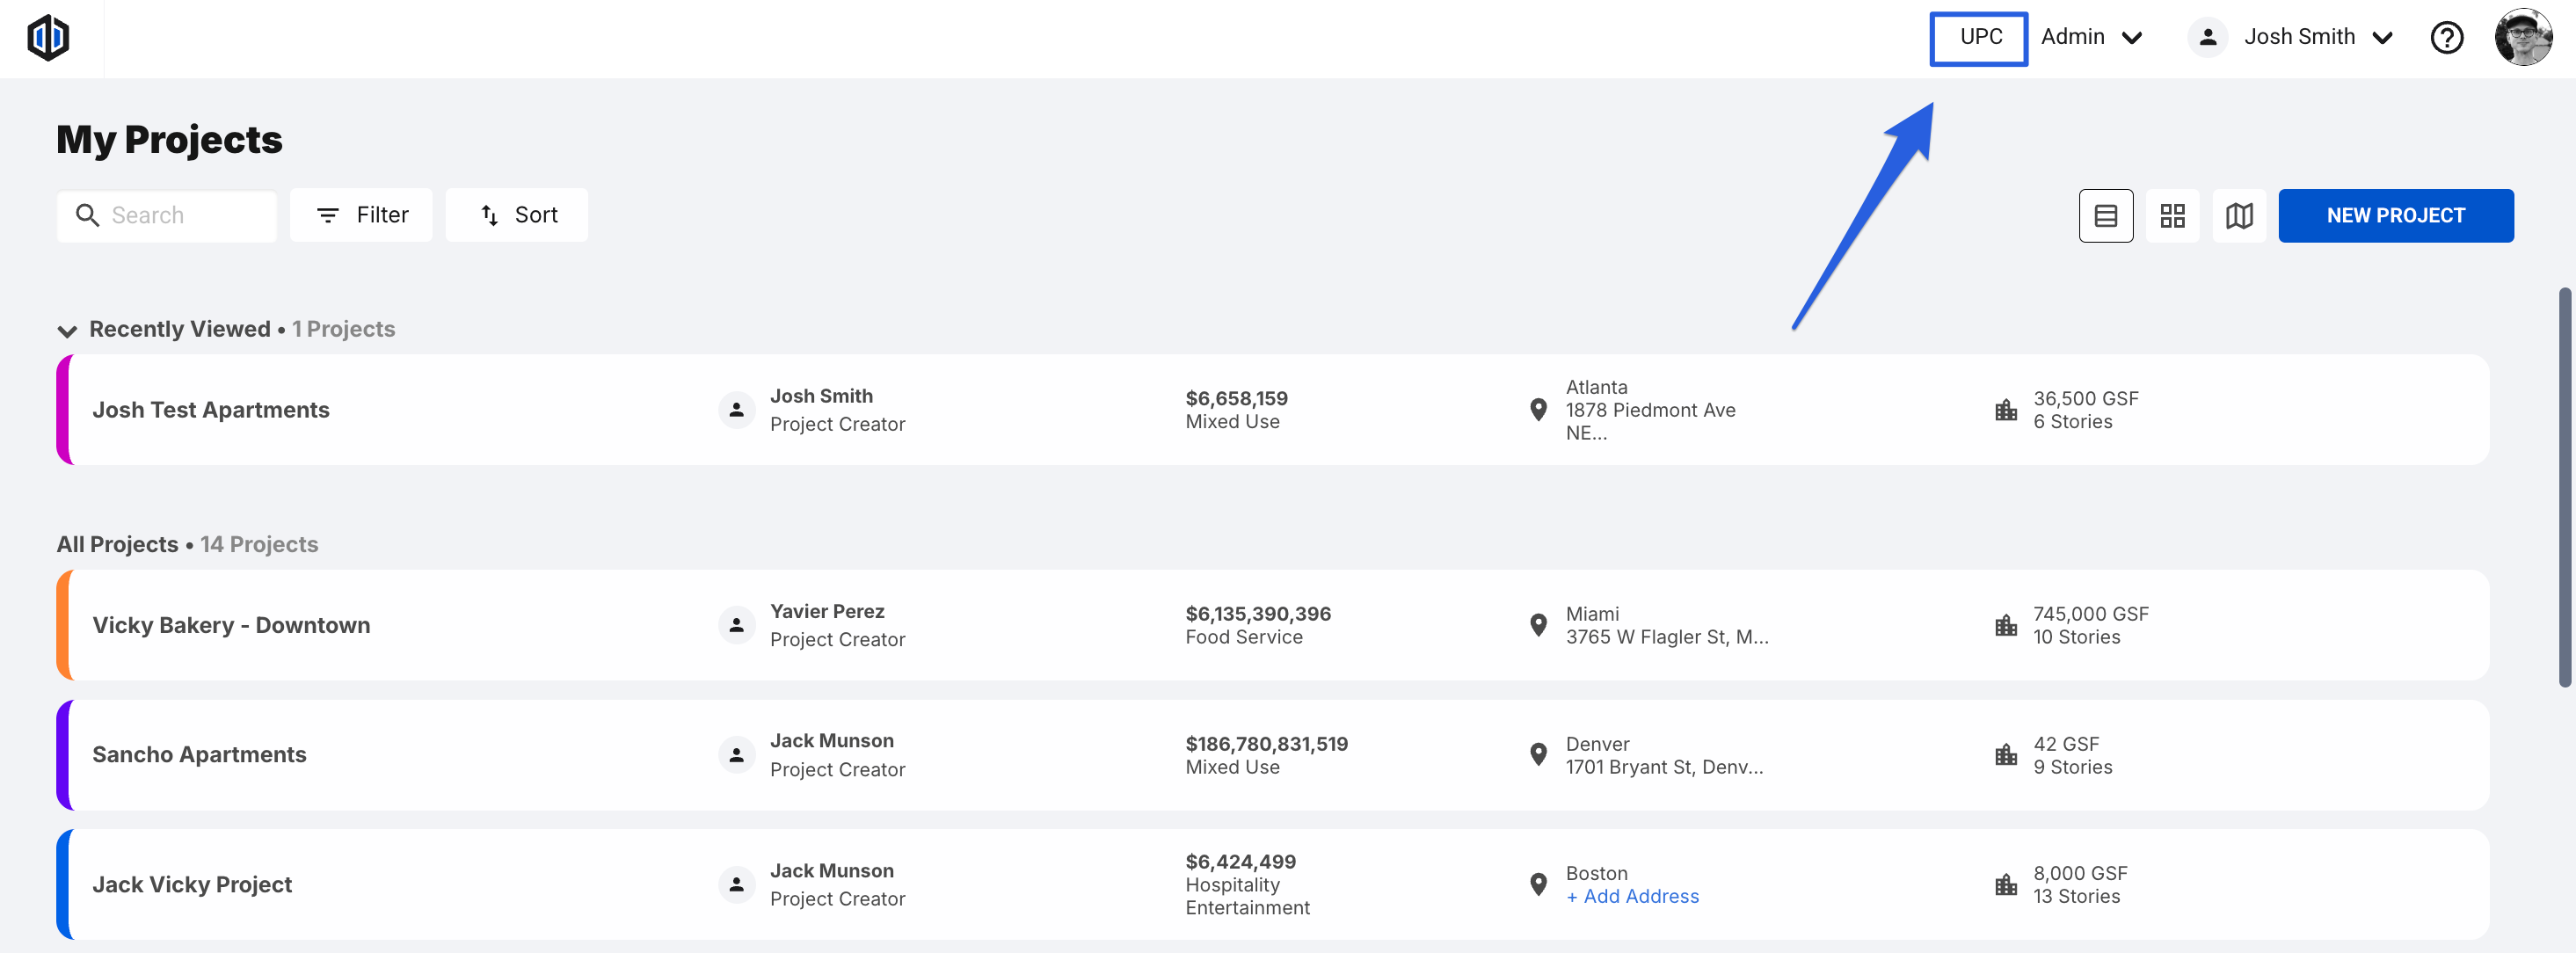Screen dimensions: 2576x953
Task: Click the search magnifier icon
Action: (88, 216)
